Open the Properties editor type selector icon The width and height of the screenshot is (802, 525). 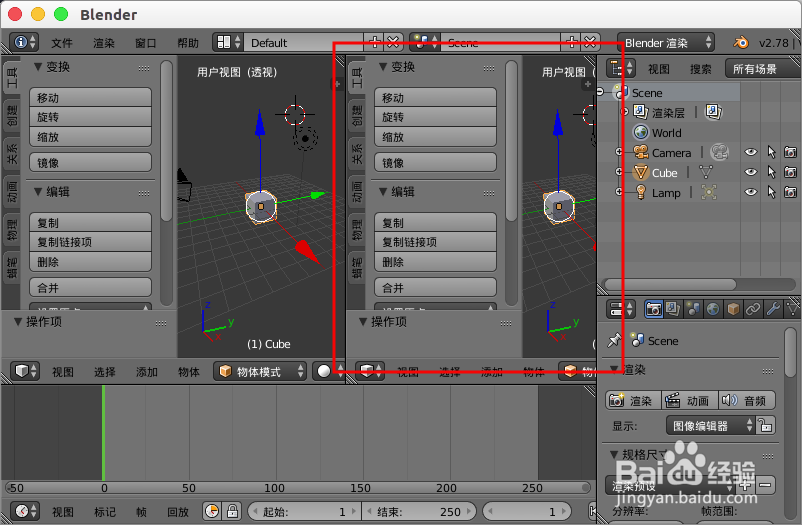[x=621, y=309]
